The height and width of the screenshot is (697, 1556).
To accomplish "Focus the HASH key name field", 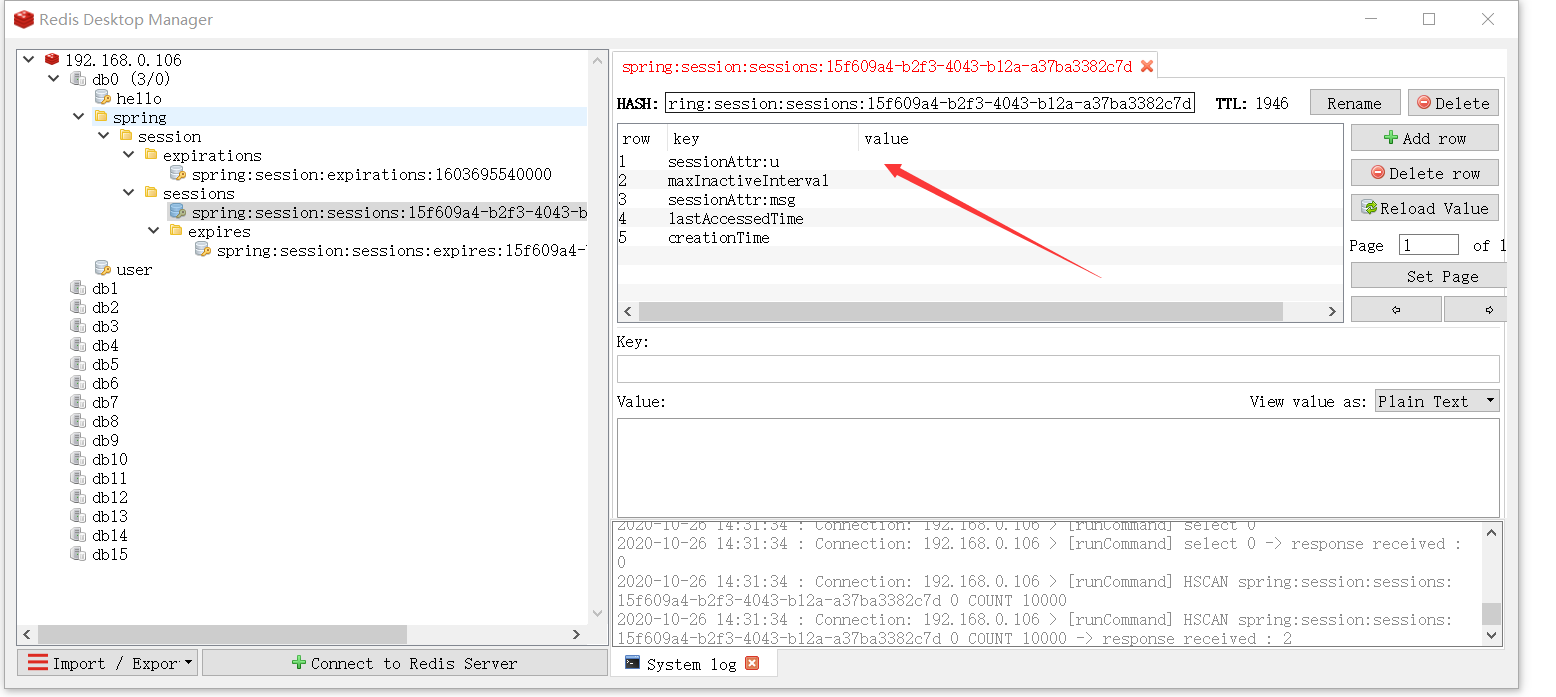I will click(930, 103).
